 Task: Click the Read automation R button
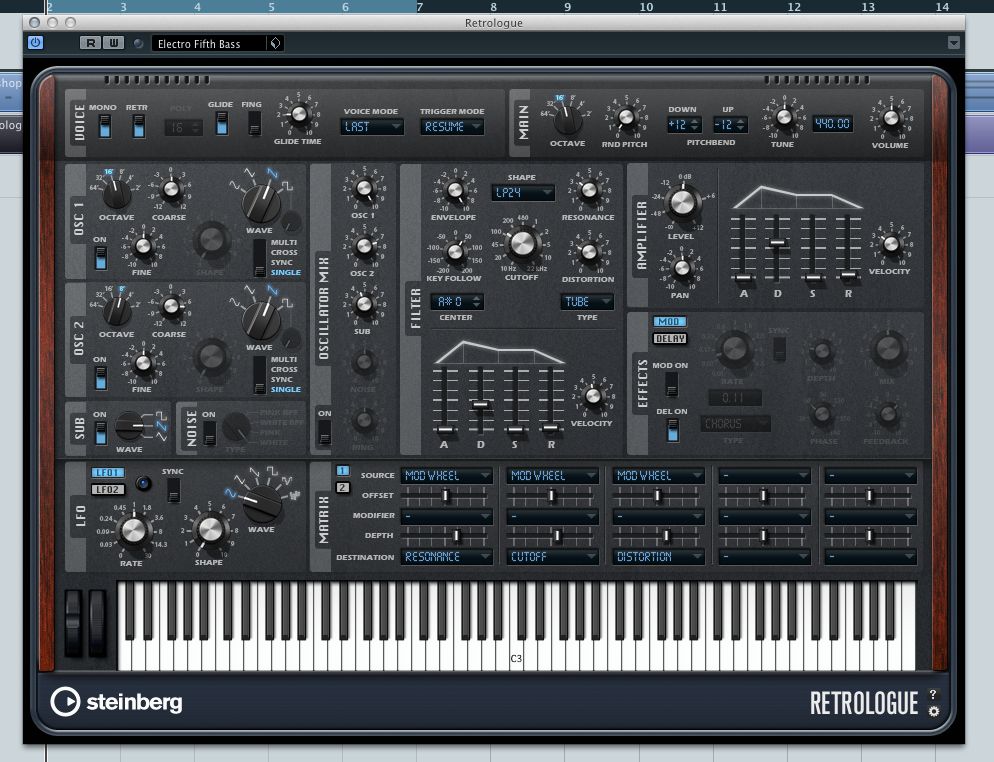[91, 43]
